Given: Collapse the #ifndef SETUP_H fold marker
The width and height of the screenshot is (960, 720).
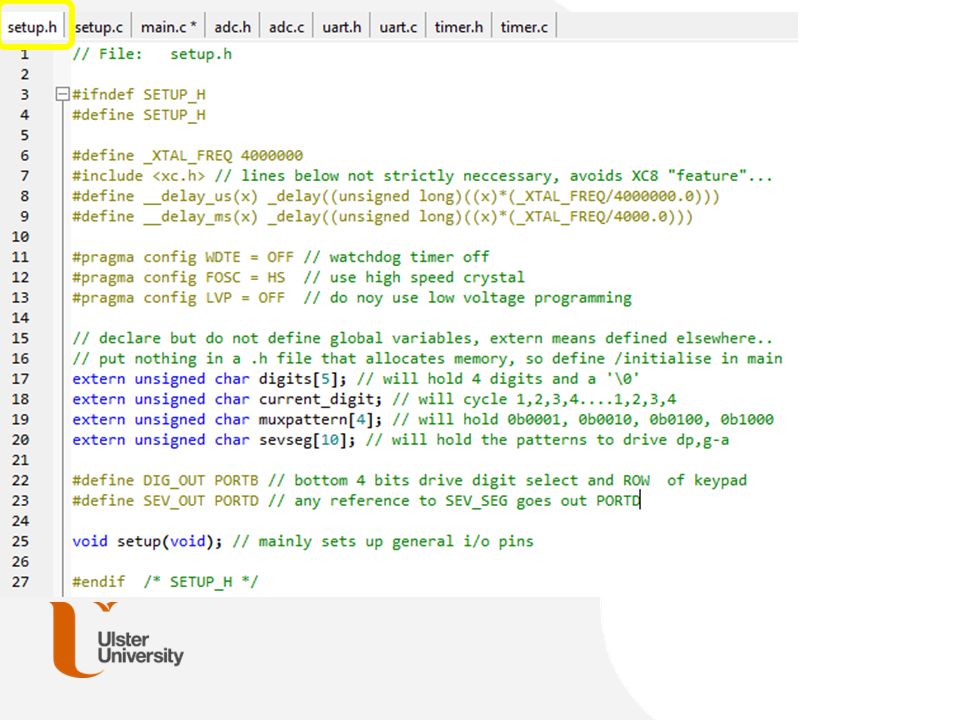Looking at the screenshot, I should point(62,94).
